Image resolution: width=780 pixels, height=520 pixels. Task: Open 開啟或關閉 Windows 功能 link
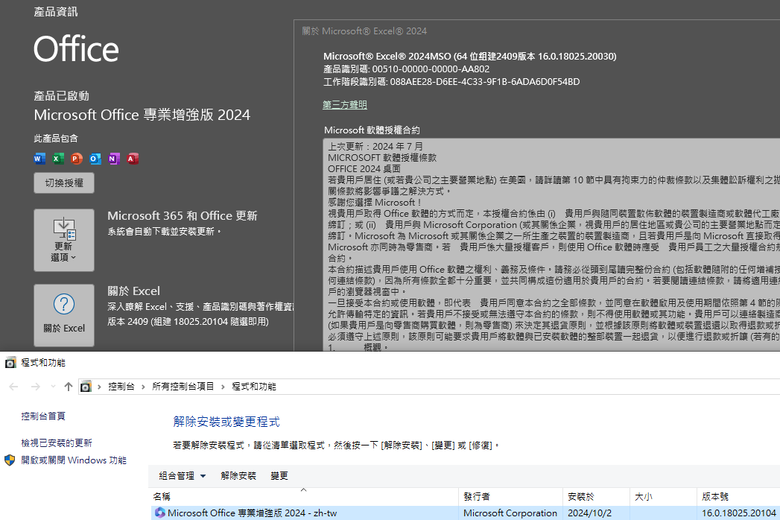coord(74,460)
